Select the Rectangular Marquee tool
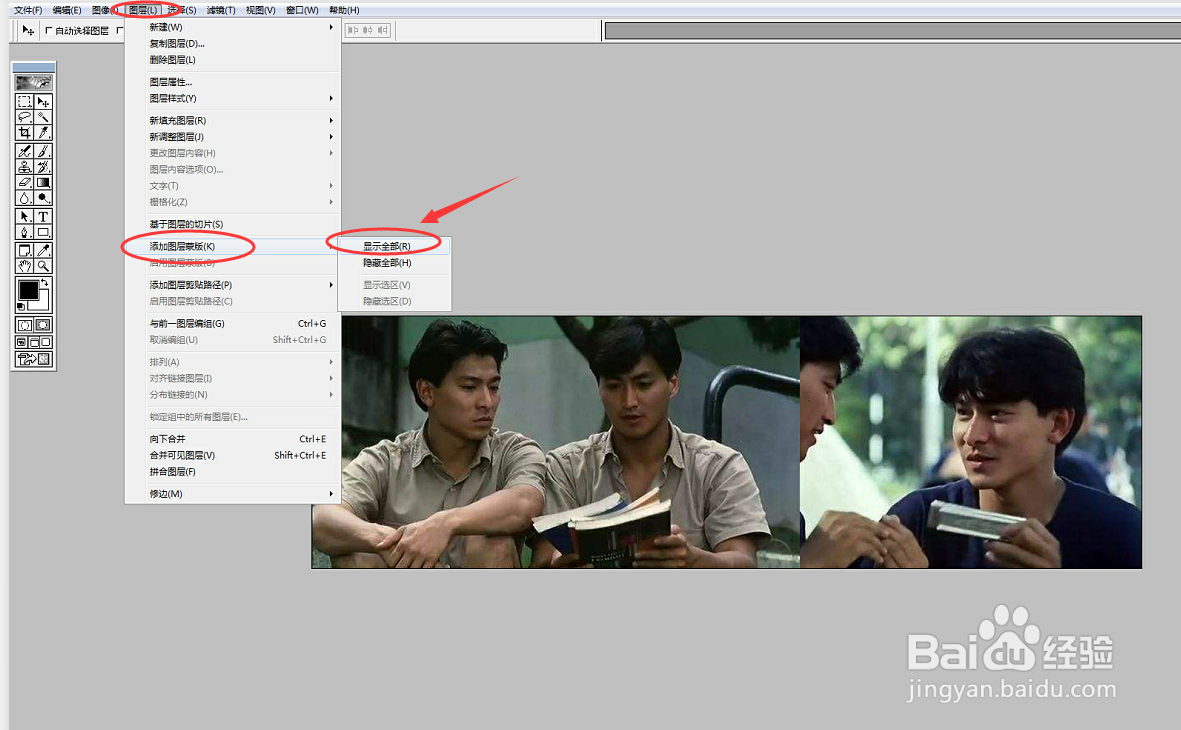 point(24,102)
